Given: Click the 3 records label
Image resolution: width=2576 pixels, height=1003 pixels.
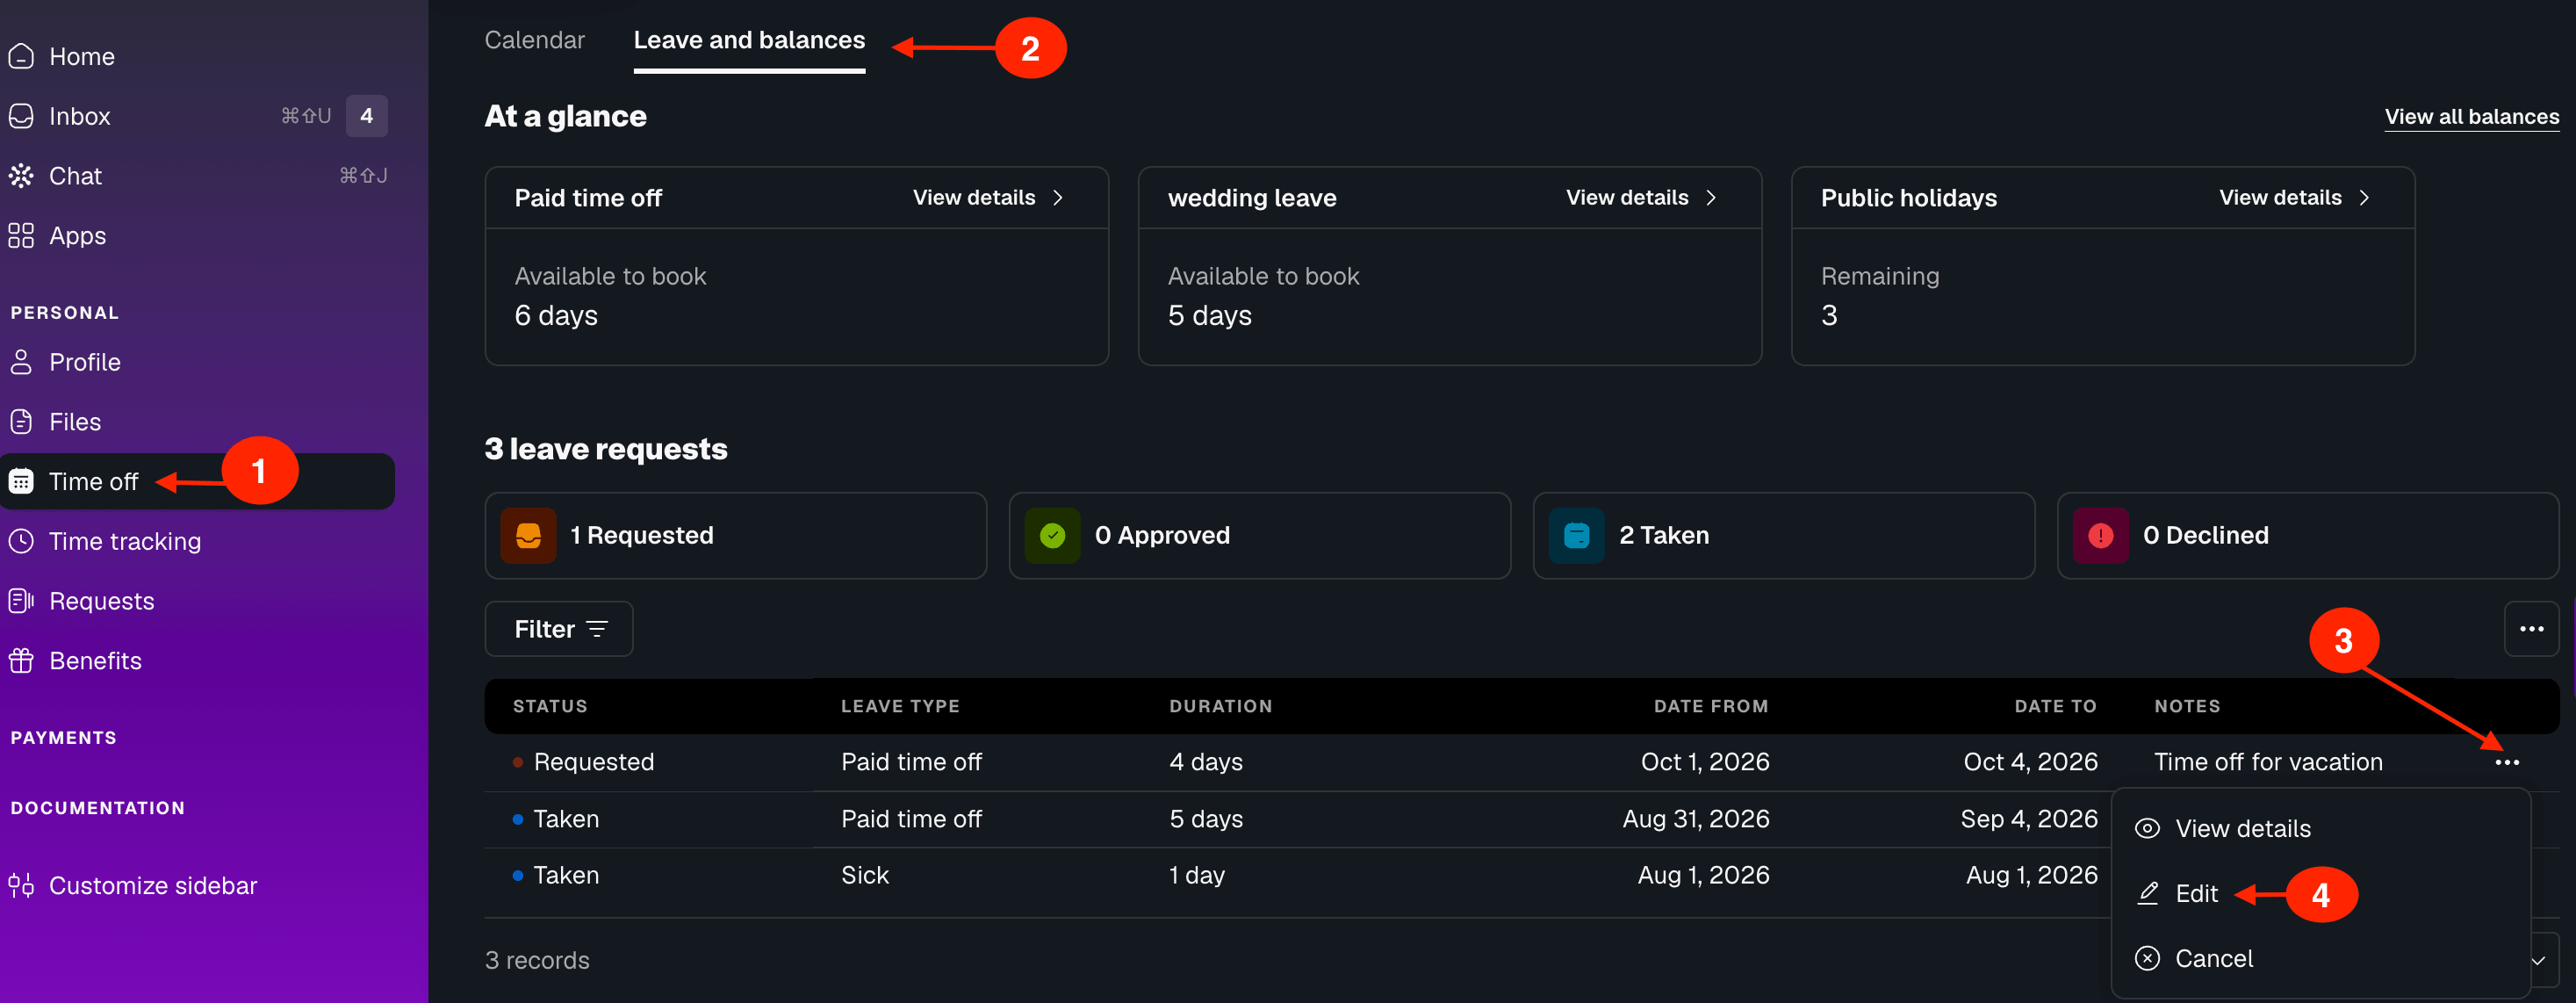Looking at the screenshot, I should click(537, 960).
